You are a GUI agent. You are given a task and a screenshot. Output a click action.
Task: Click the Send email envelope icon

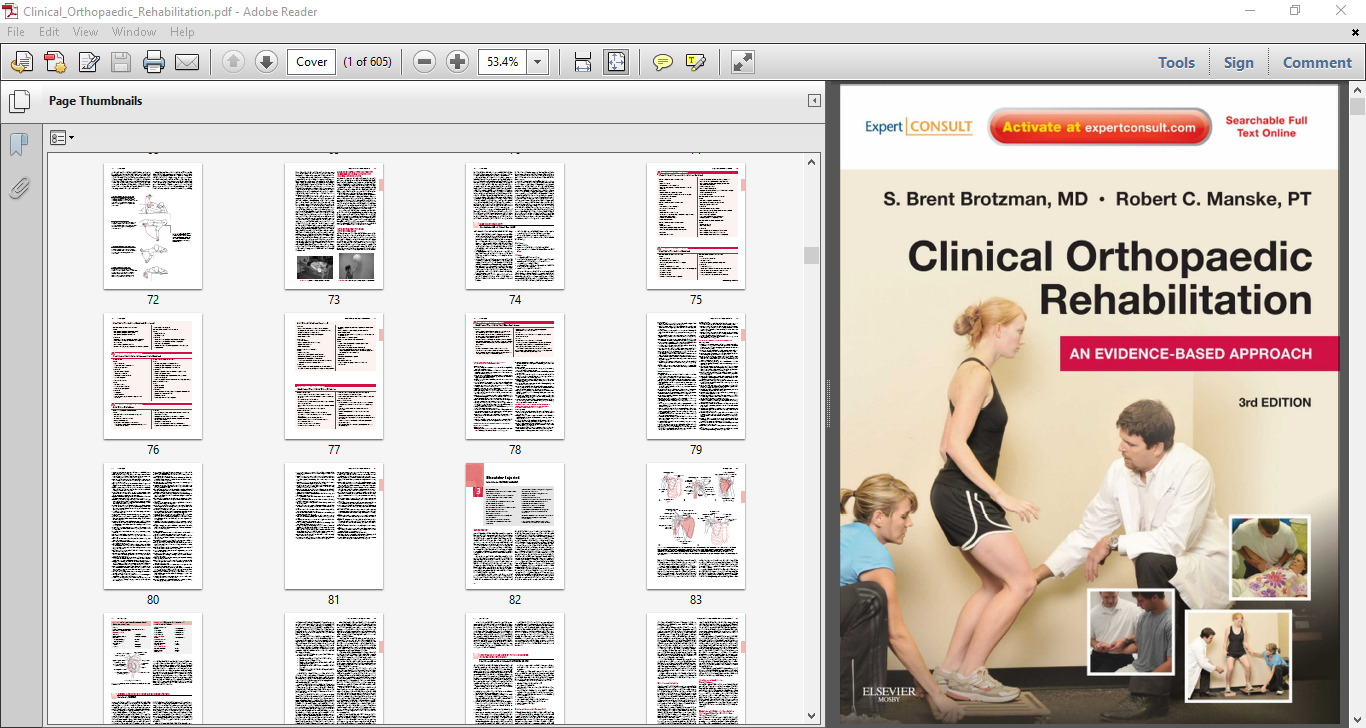click(x=187, y=62)
